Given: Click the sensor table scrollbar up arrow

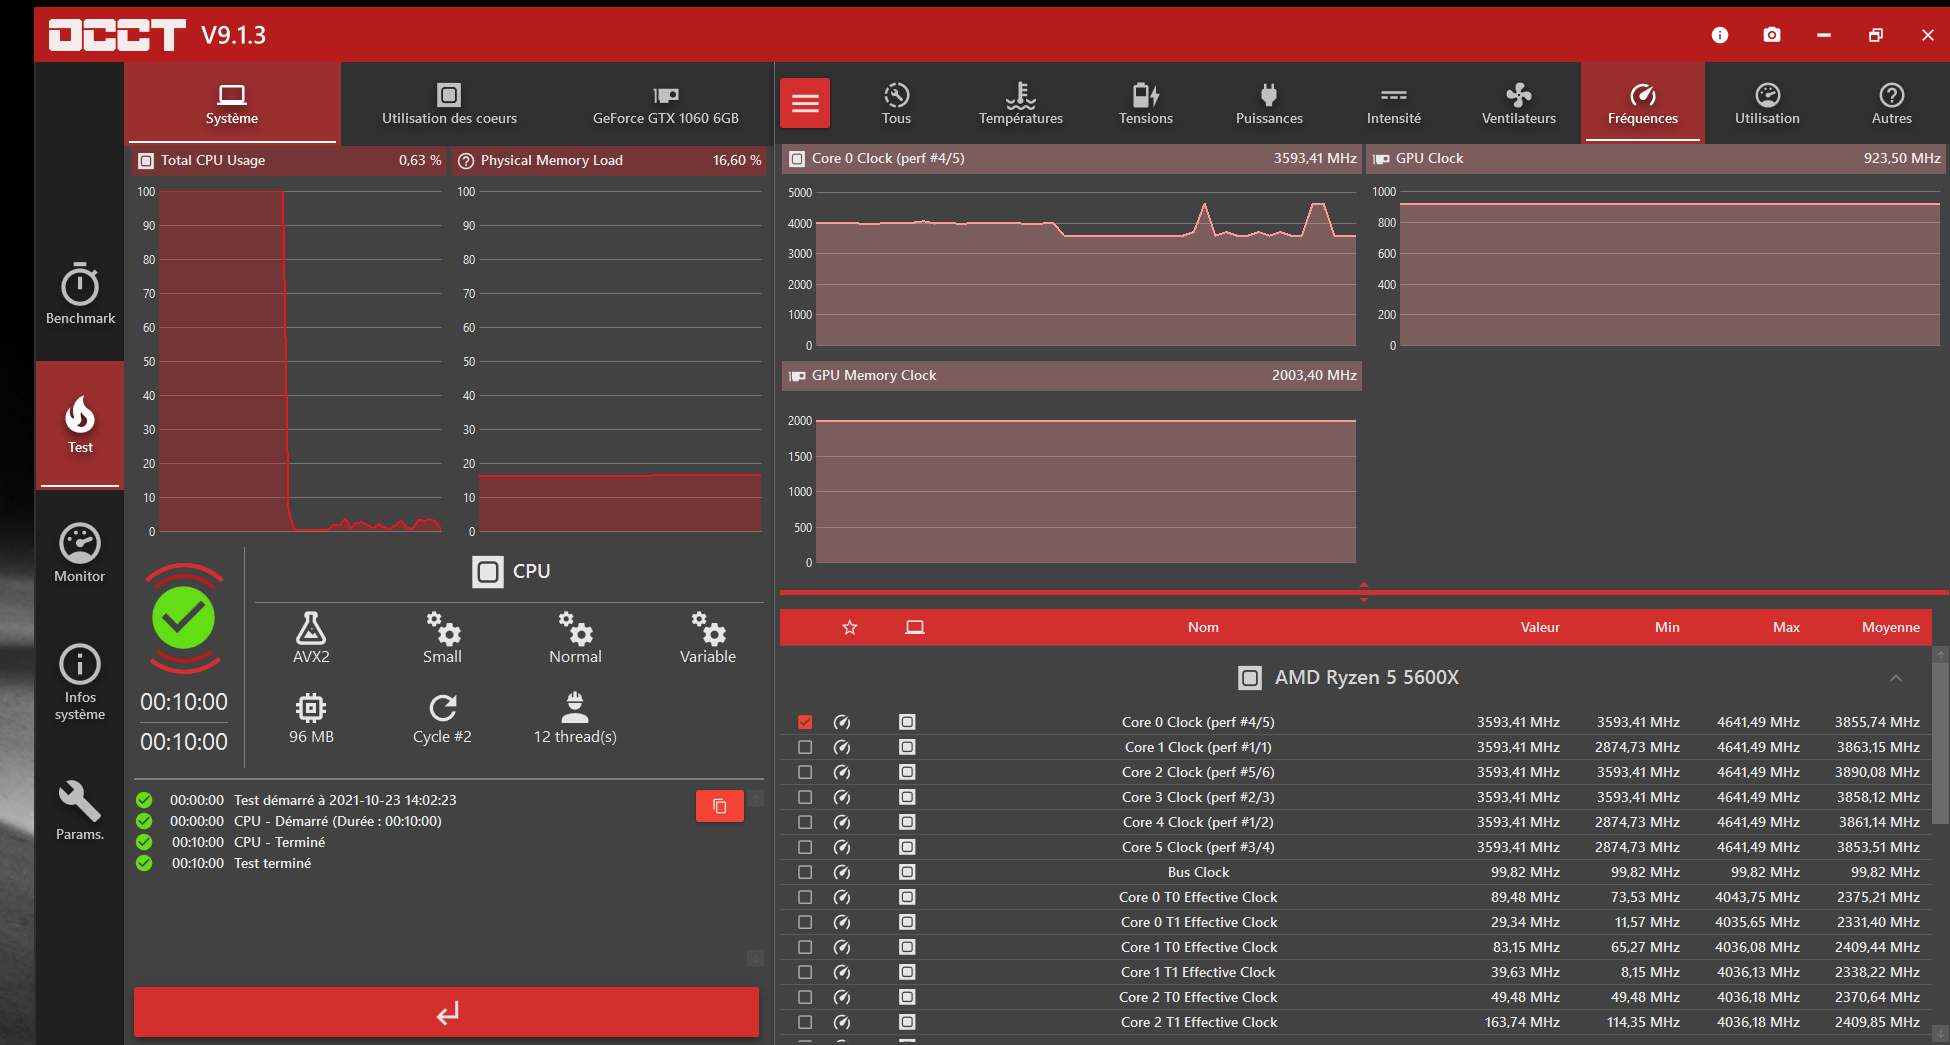Looking at the screenshot, I should click(x=1941, y=654).
